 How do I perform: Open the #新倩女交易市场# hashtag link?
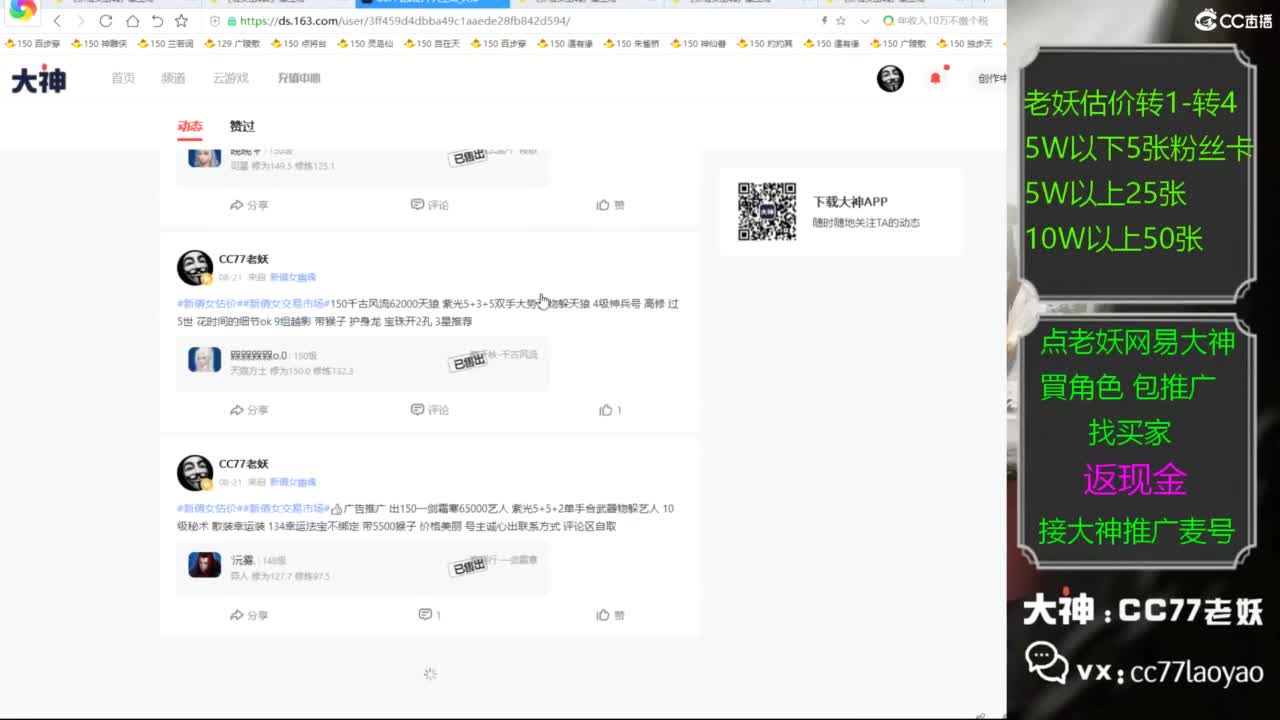[281, 303]
